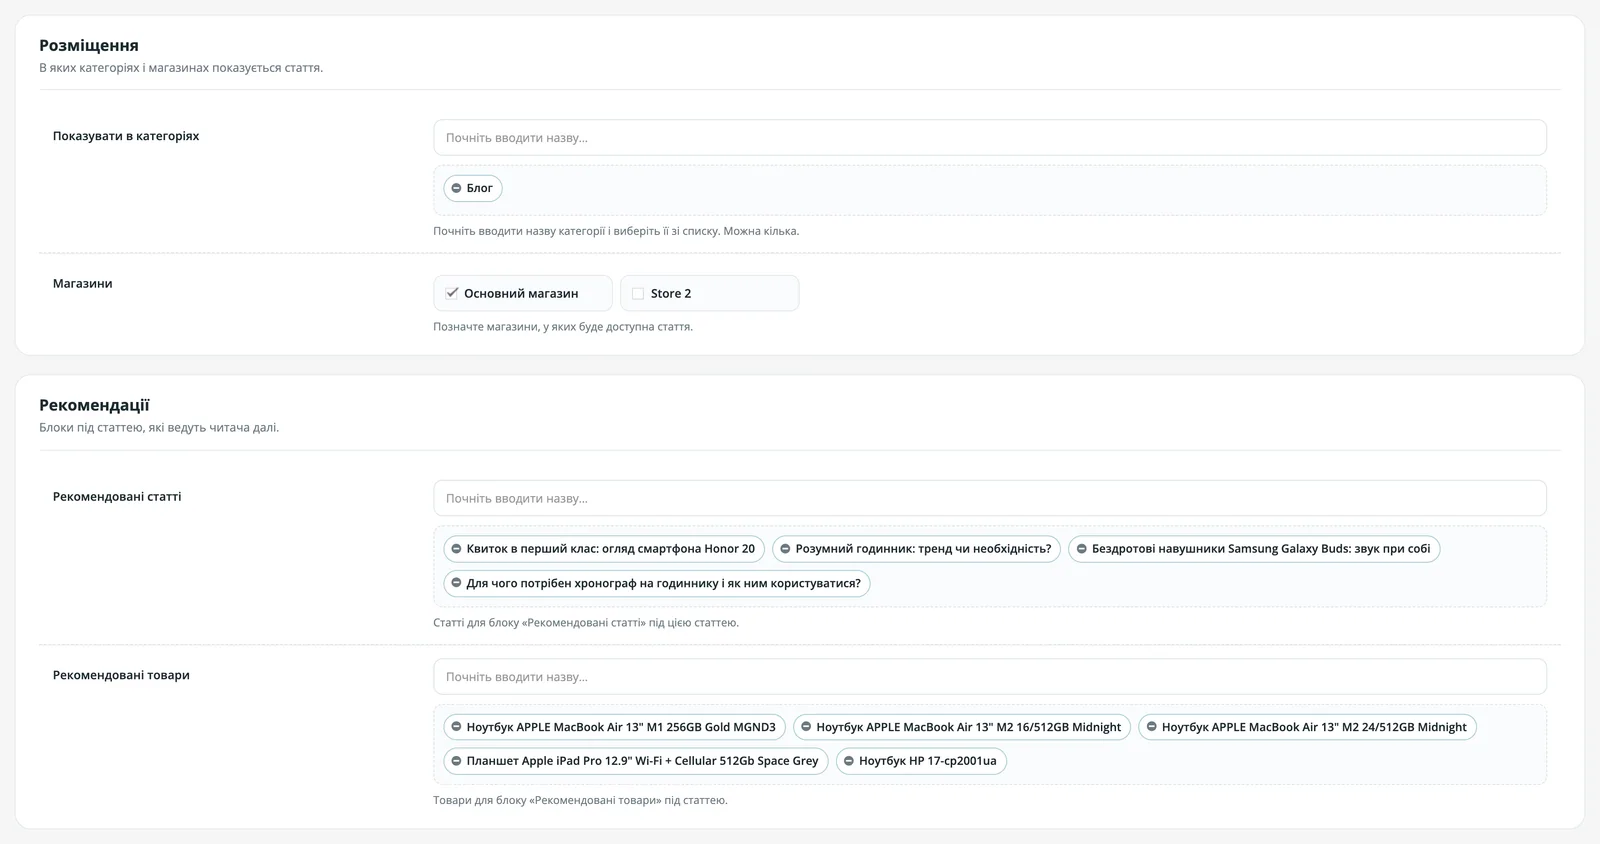Select the Розміщення section heading

click(89, 45)
